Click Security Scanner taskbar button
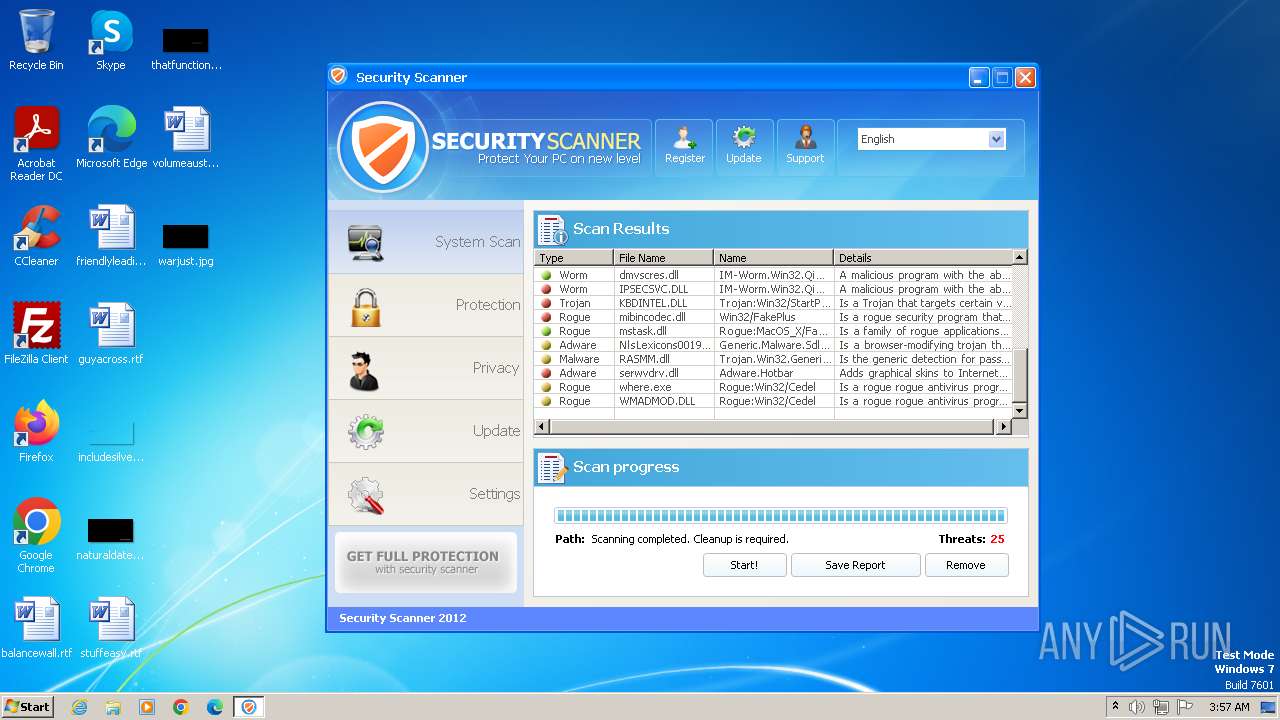1280x720 pixels. [x=249, y=707]
